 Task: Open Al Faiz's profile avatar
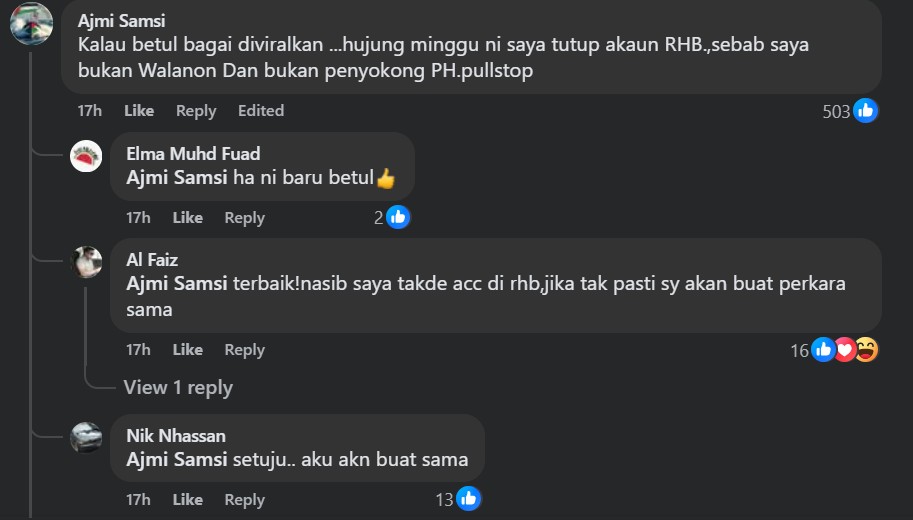tap(86, 262)
